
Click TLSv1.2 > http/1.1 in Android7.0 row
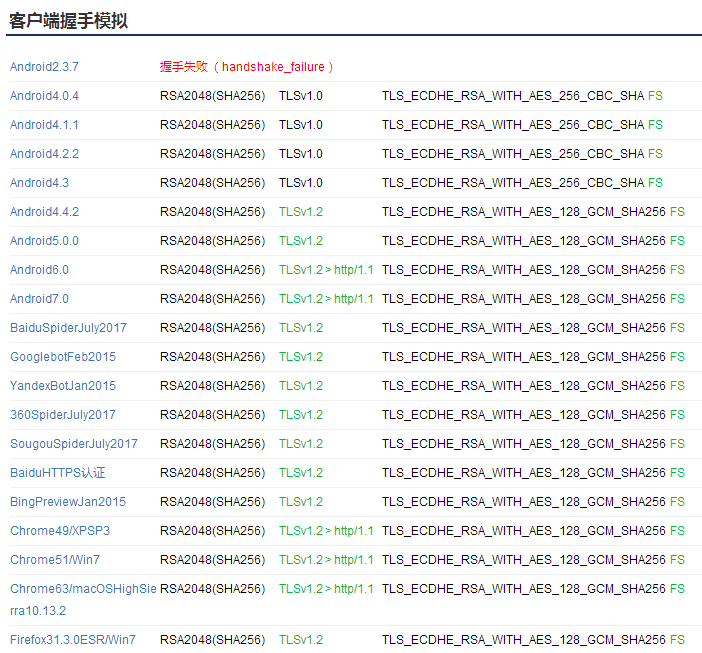326,299
